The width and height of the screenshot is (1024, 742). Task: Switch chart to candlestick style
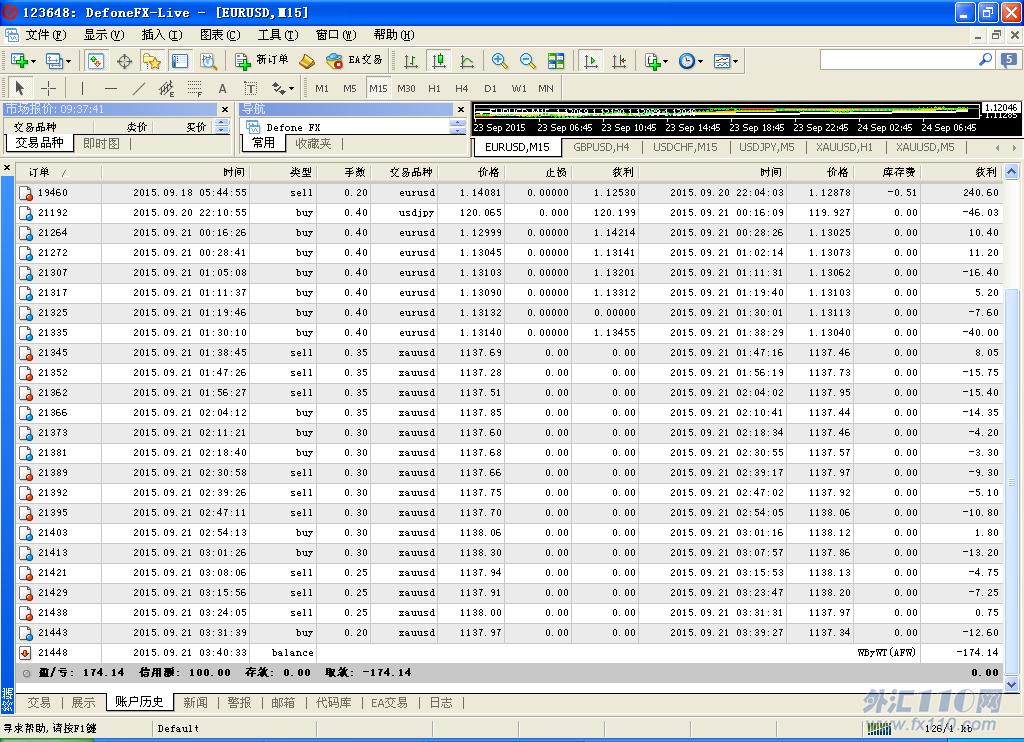(x=439, y=61)
